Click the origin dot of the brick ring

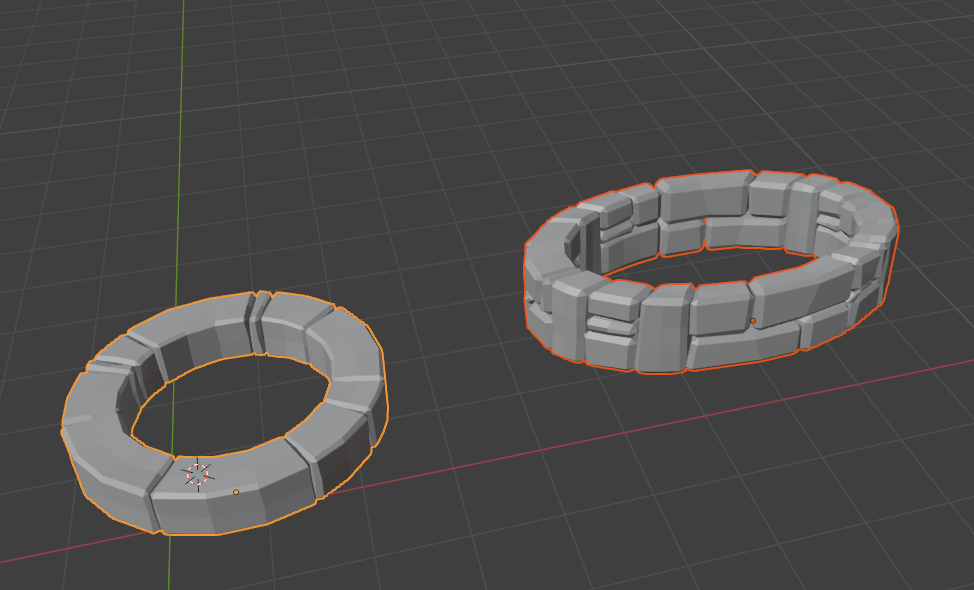tap(753, 321)
